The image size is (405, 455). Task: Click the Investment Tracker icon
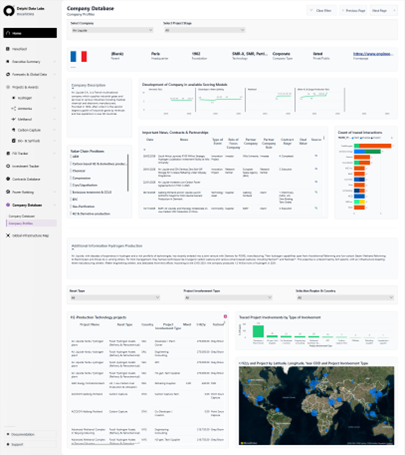(8, 166)
